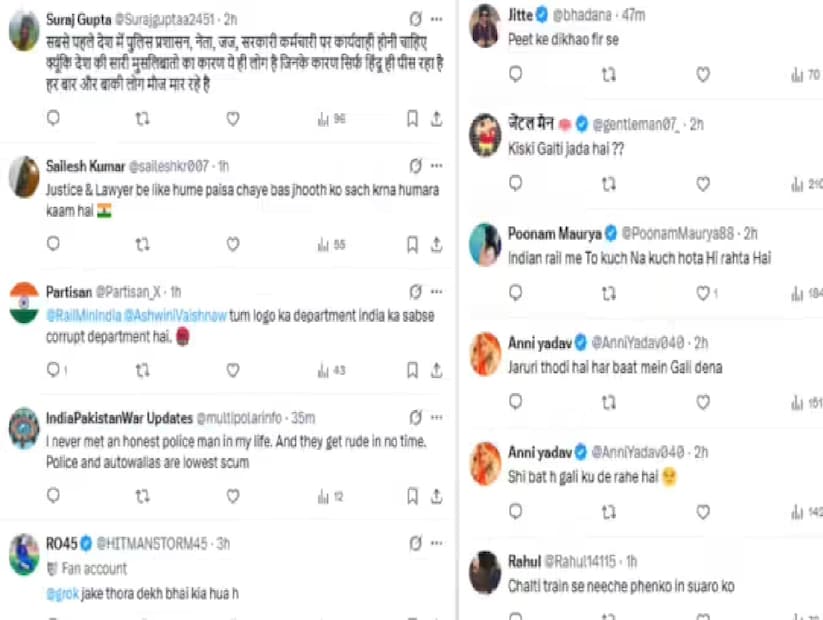Viewport: 823px width, 620px height.
Task: Reply to Anni yadav's 'Jaruri thodi hai' tweet
Action: (x=515, y=402)
